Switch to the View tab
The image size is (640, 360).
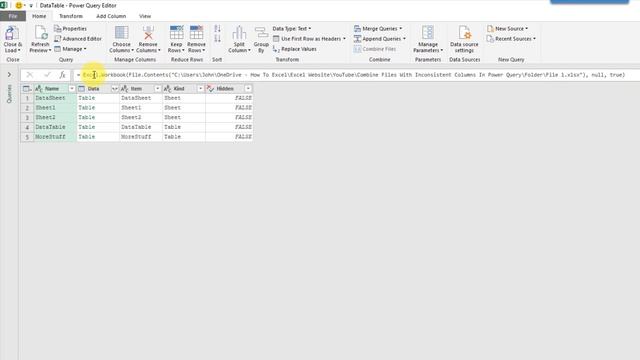(x=145, y=16)
